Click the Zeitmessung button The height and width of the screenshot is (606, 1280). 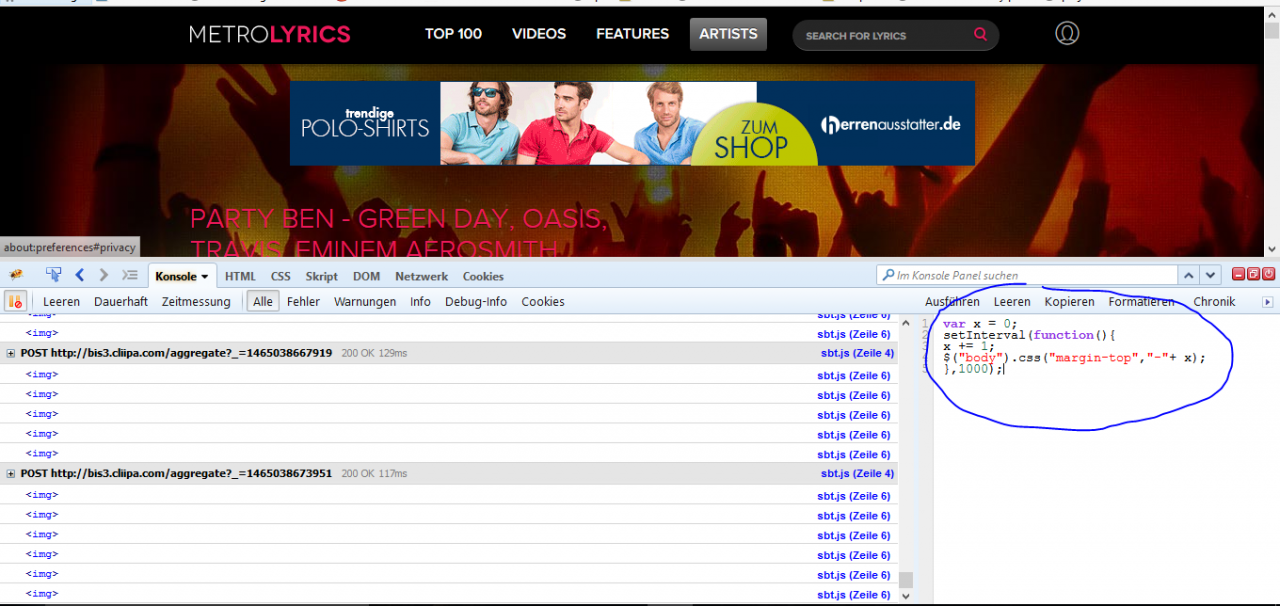(x=196, y=301)
